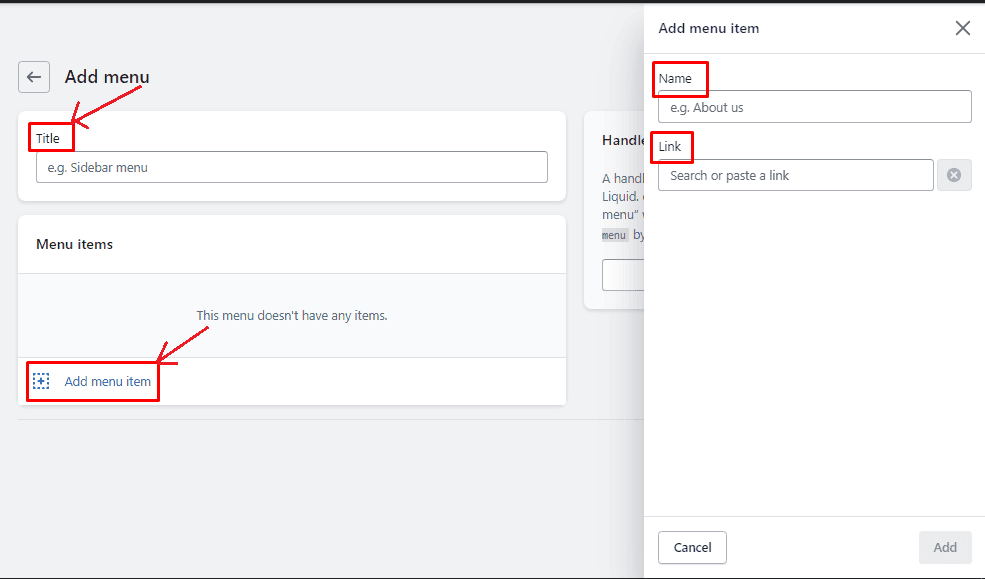Select the Search or paste a link field
The image size is (985, 579).
(795, 175)
